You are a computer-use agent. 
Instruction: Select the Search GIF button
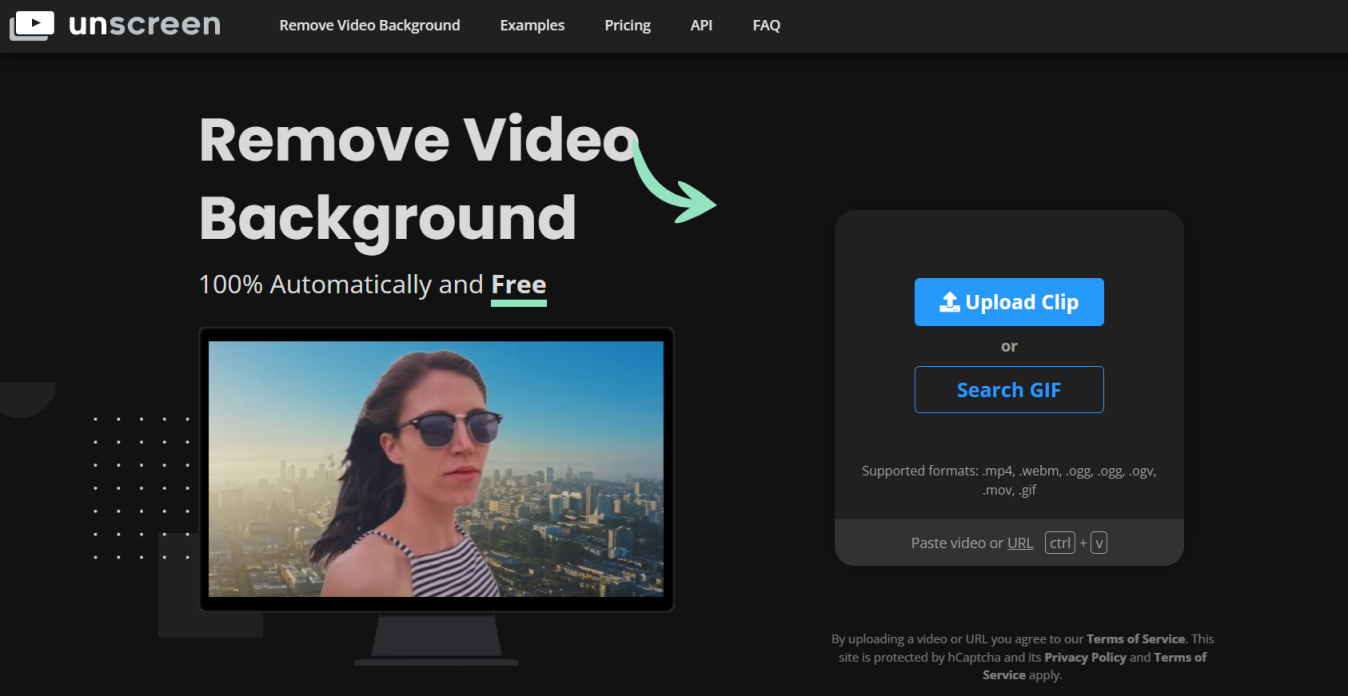(x=1008, y=390)
